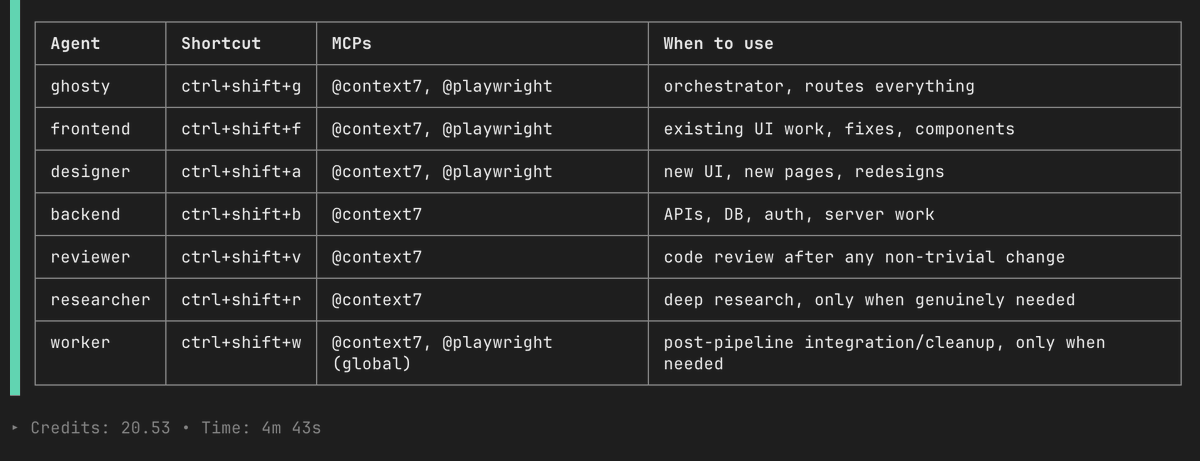This screenshot has width=1200, height=461.
Task: Select ctrl+shift+w shortcut text
Action: tap(241, 342)
